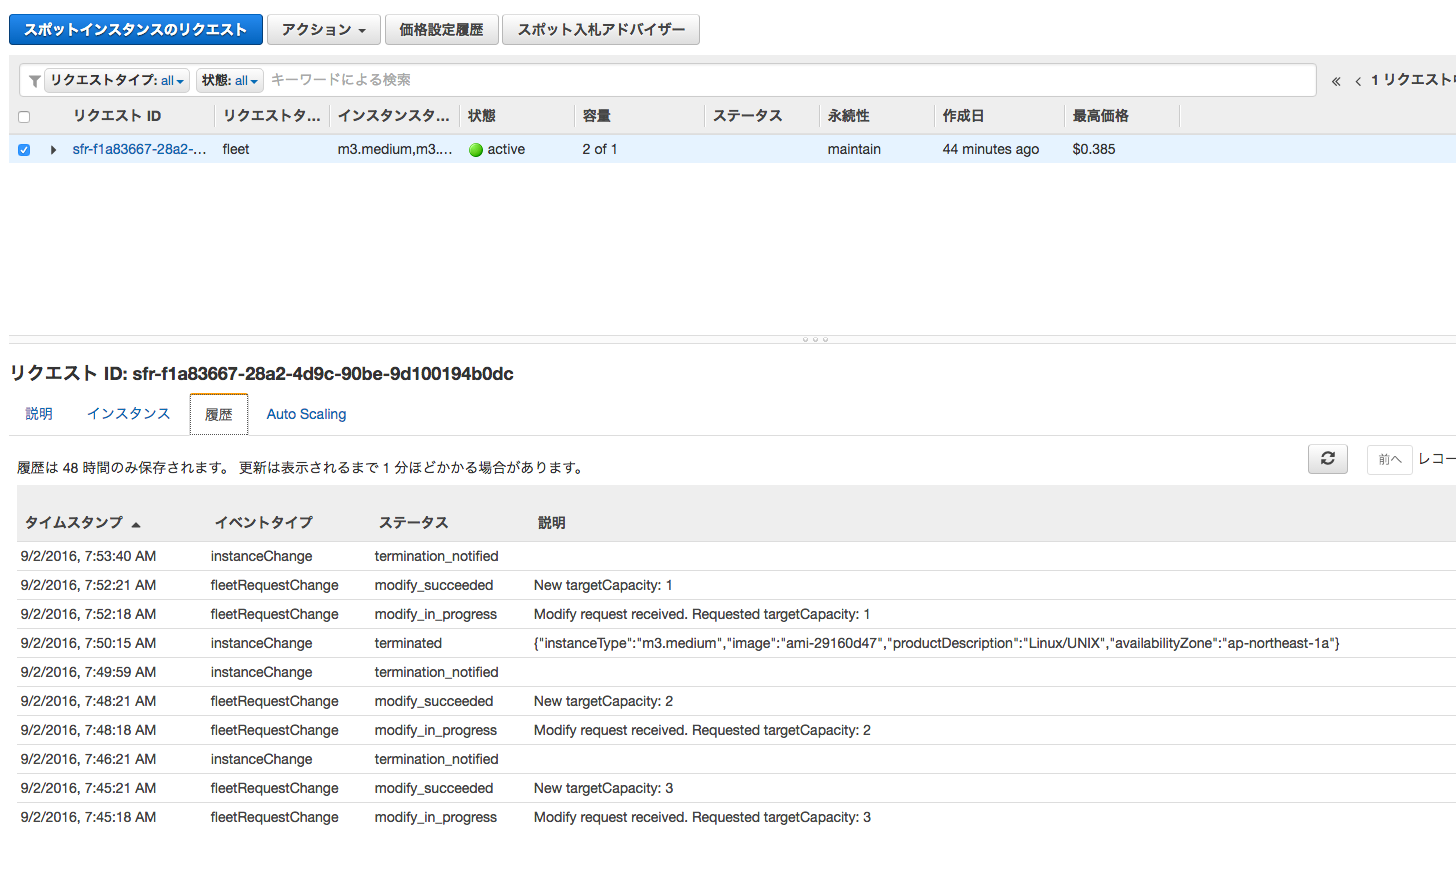
Task: Uncheck the sfr-f1a83667 request row checkbox
Action: [24, 150]
